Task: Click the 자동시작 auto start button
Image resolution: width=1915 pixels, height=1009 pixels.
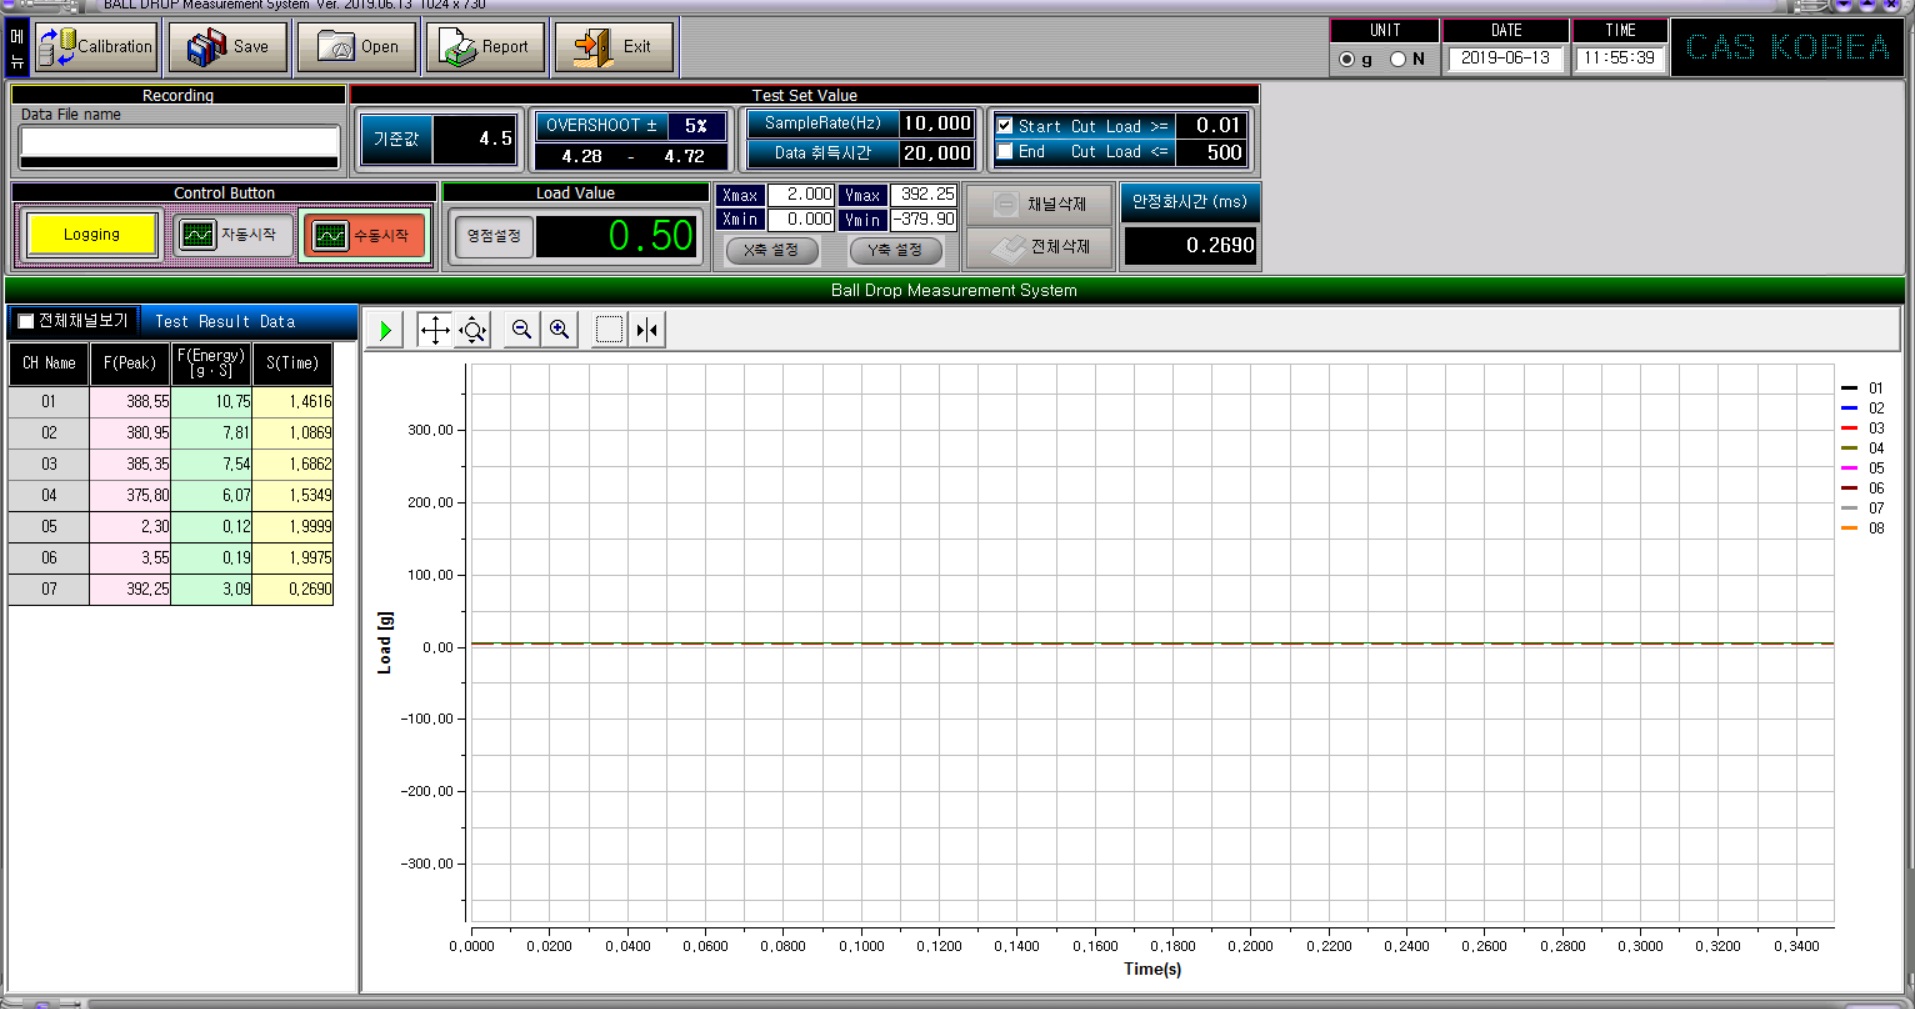Action: pos(232,235)
